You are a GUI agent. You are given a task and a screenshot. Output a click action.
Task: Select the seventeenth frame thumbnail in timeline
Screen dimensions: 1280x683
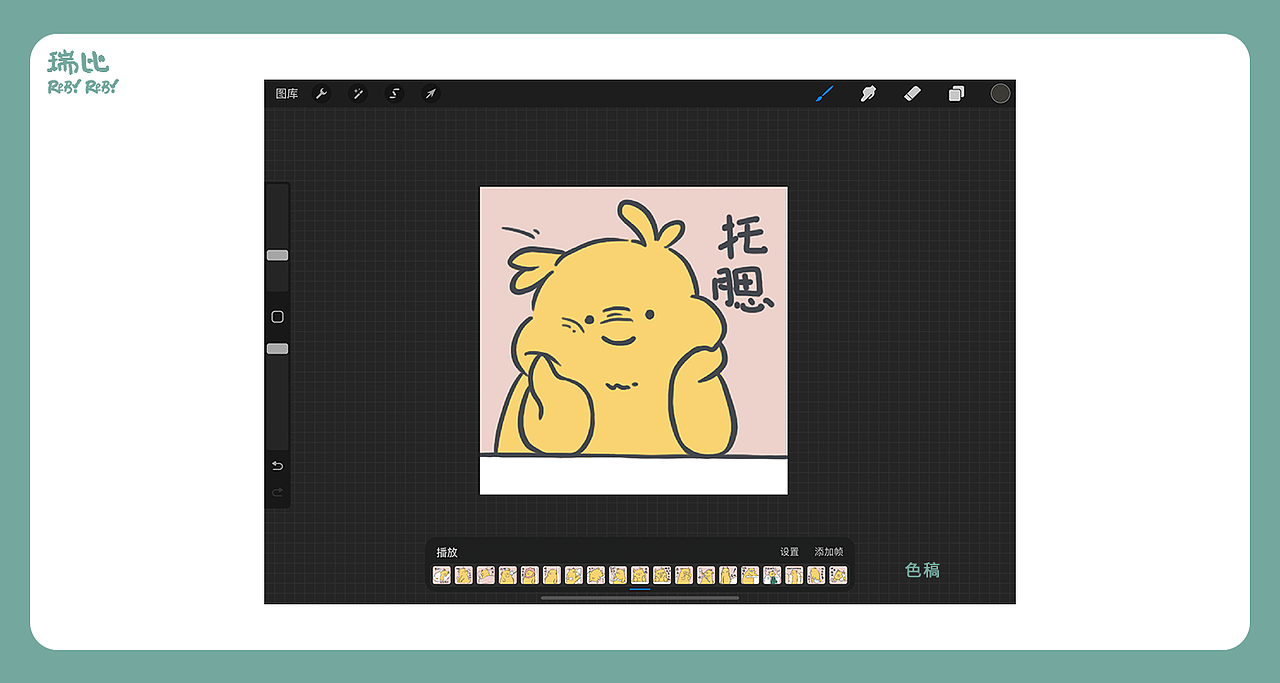pyautogui.click(x=794, y=575)
